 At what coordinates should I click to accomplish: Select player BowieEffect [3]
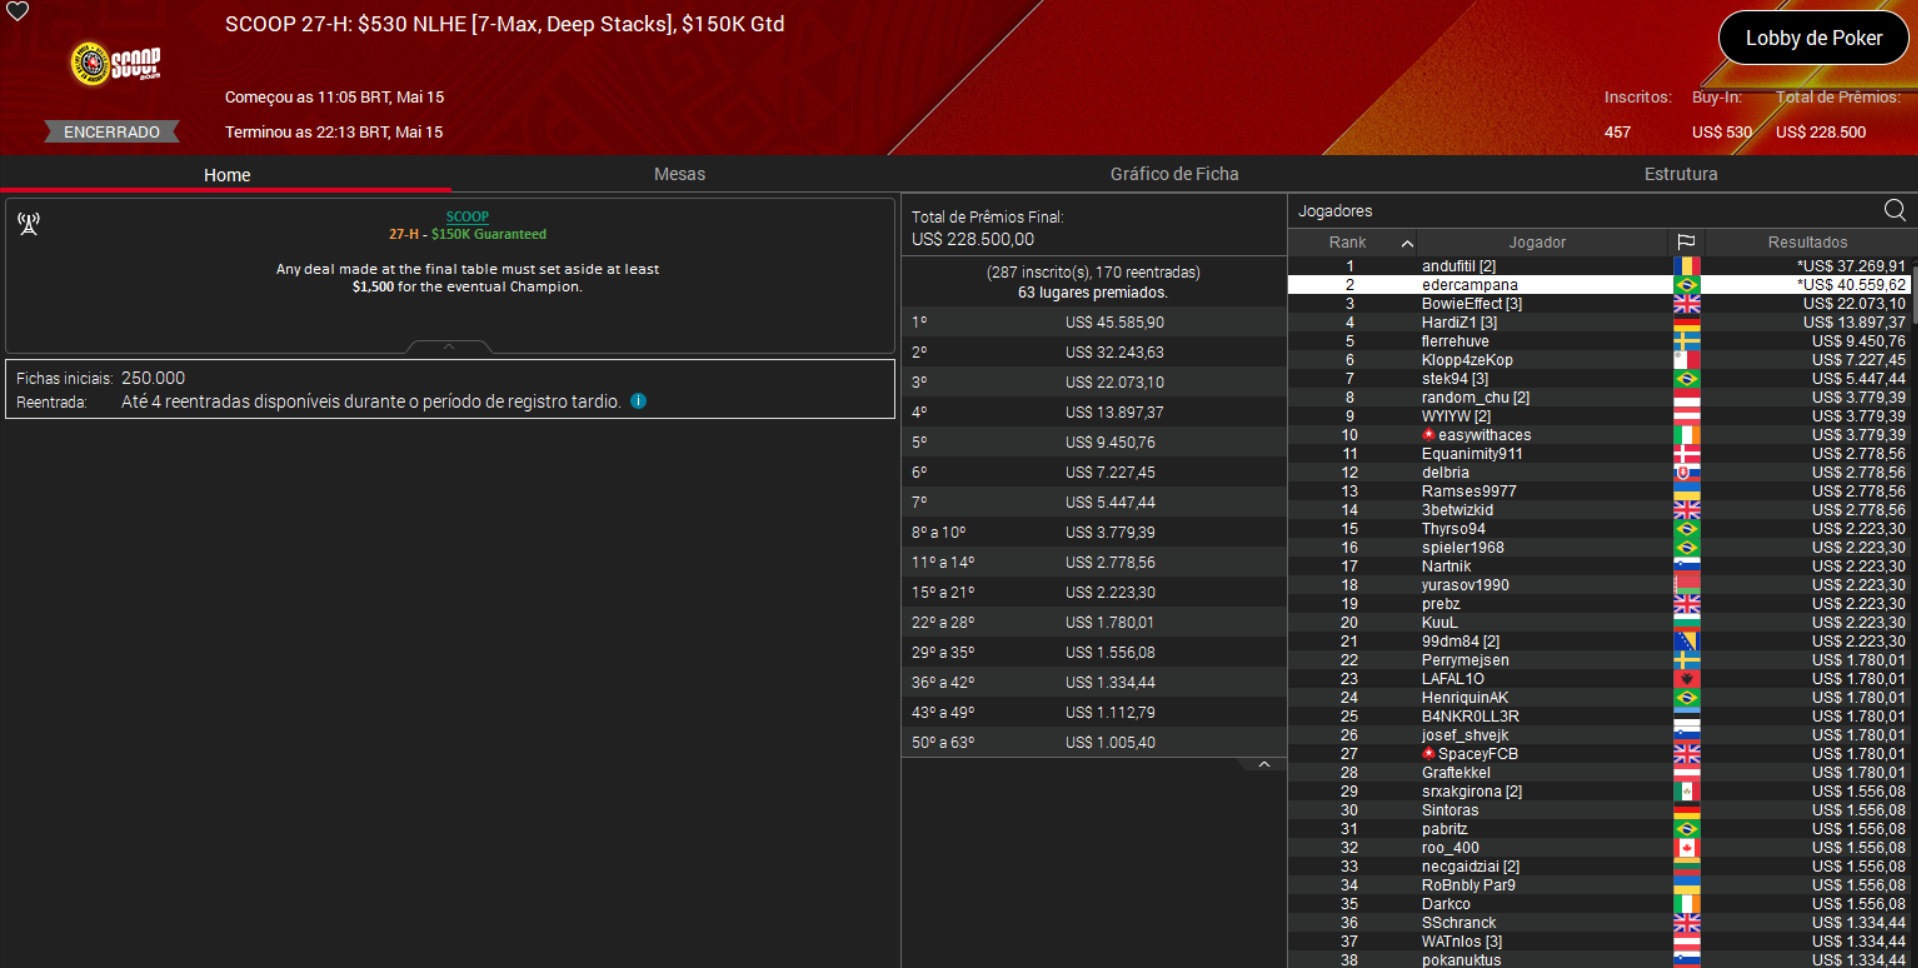point(1471,304)
